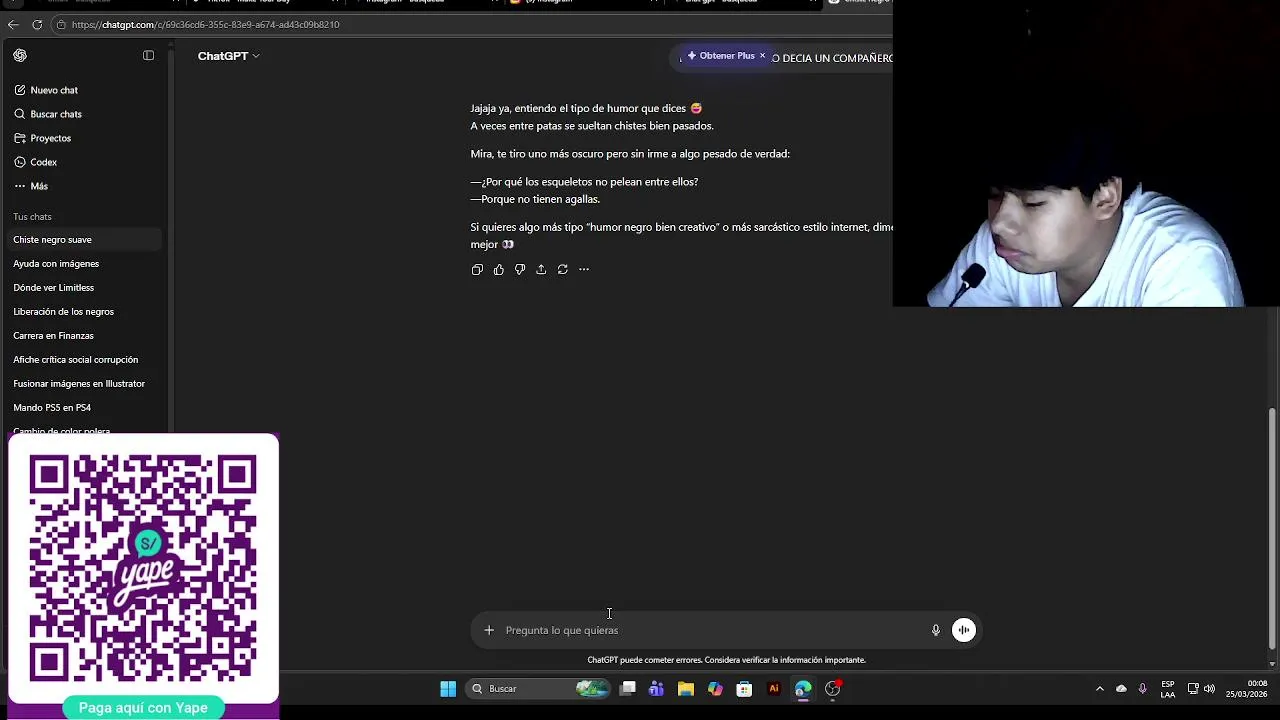1280x720 pixels.
Task: Collapse the Tus chats section header
Action: coord(32,217)
